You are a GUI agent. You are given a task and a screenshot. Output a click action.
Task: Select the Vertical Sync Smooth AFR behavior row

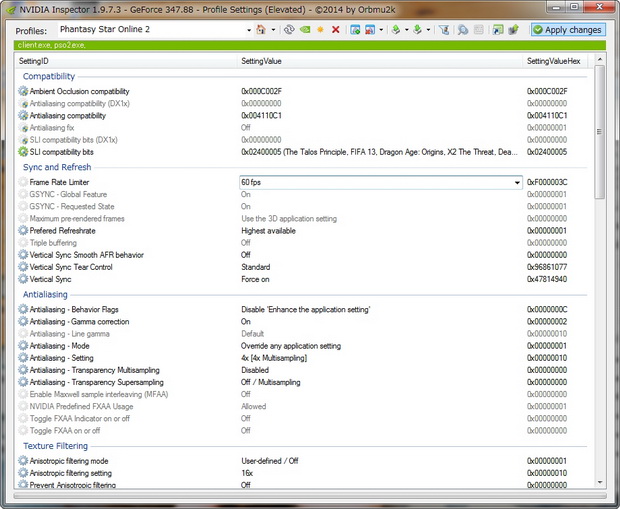point(301,255)
